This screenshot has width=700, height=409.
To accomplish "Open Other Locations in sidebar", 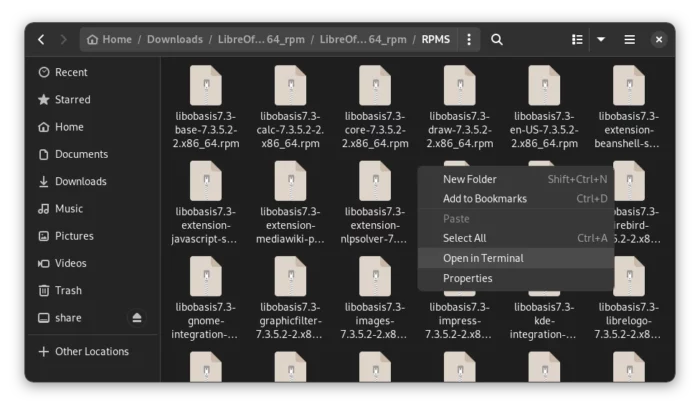I will 92,351.
